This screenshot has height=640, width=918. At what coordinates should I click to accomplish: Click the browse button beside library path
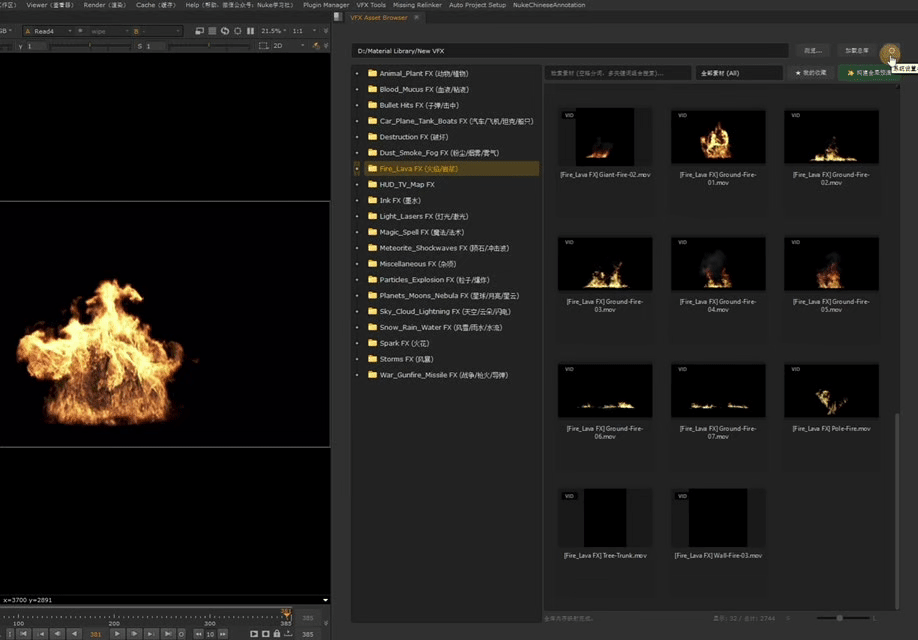pos(812,50)
